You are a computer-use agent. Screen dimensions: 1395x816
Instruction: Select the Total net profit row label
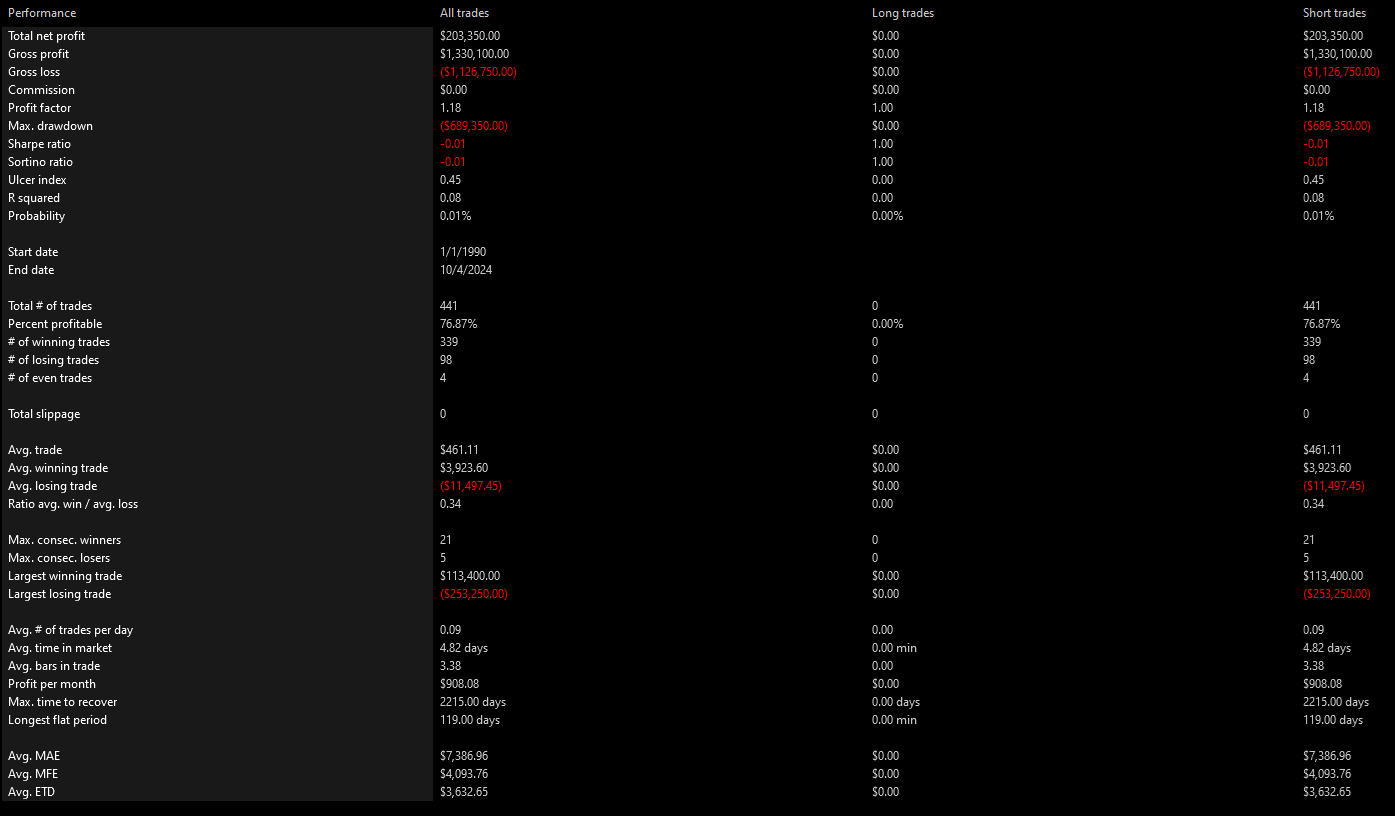tap(46, 36)
